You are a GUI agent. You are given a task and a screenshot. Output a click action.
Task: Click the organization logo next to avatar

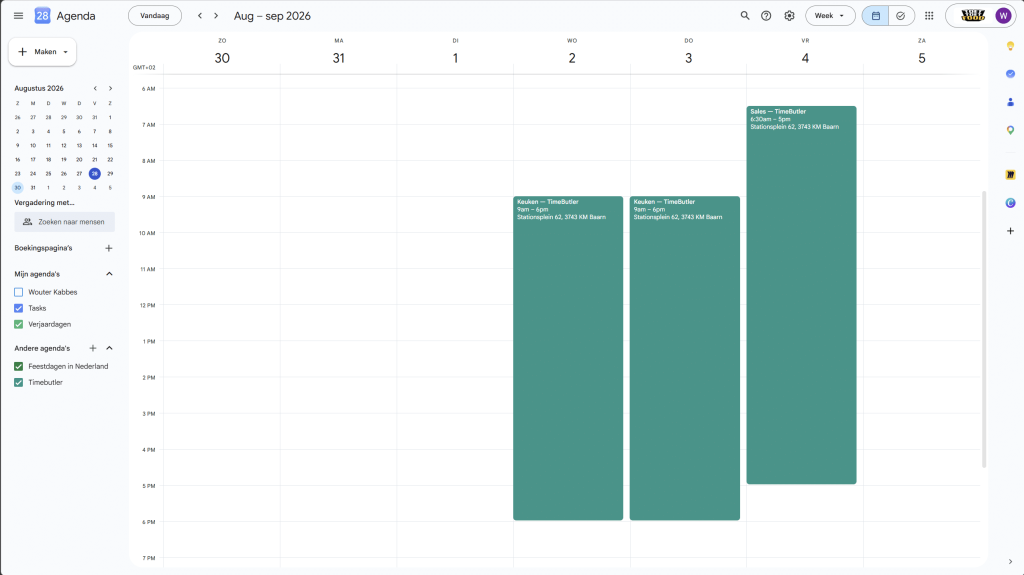tap(972, 16)
